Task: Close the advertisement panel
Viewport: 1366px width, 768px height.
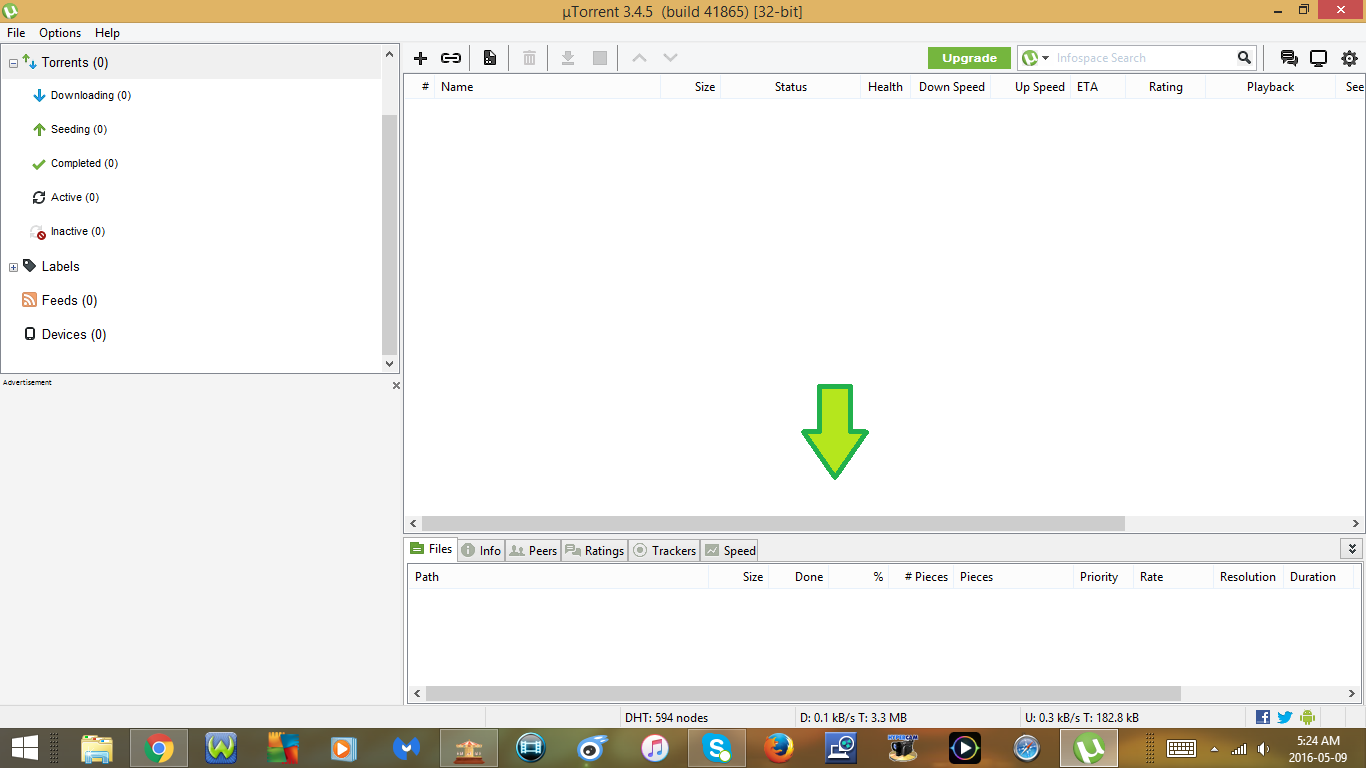Action: (396, 385)
